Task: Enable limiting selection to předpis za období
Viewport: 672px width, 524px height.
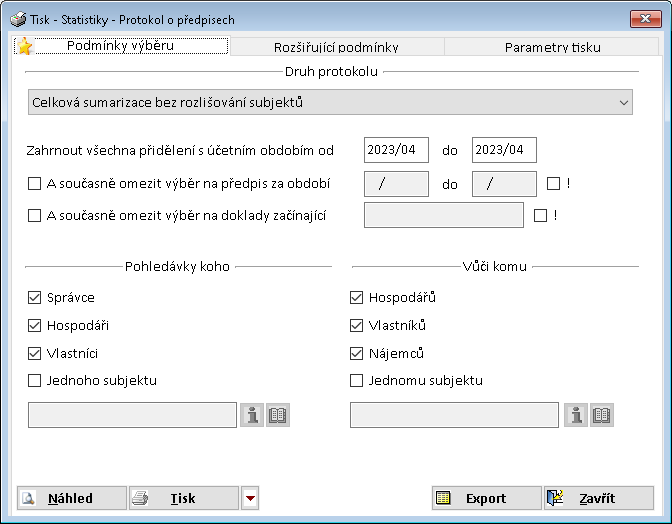Action: (x=35, y=184)
